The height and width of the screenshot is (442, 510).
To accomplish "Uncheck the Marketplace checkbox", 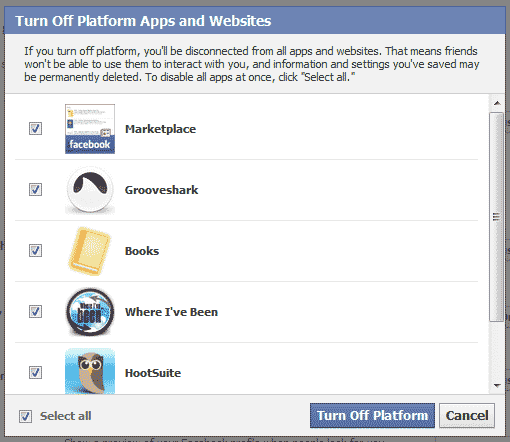I will point(35,128).
